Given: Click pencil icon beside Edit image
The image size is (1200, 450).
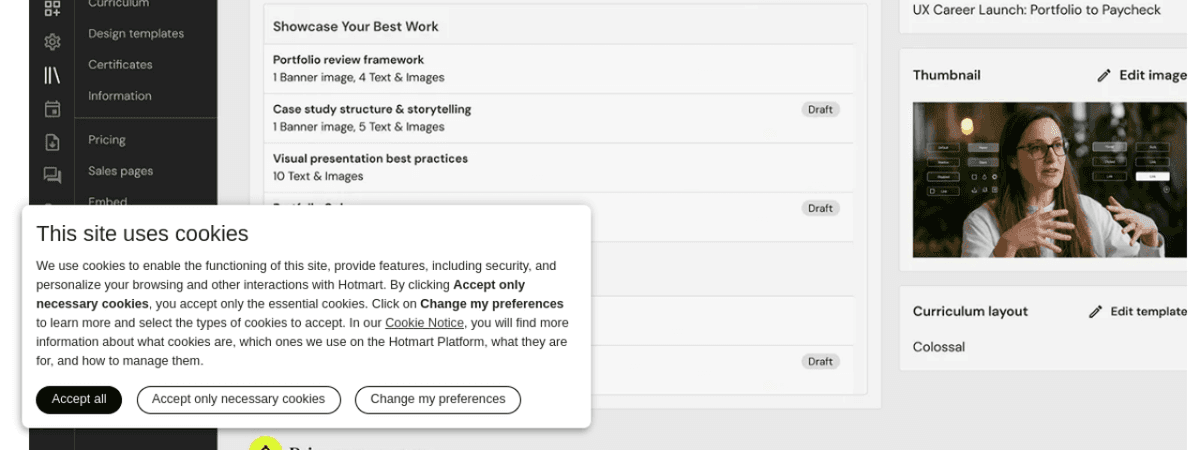Looking at the screenshot, I should [x=1104, y=75].
